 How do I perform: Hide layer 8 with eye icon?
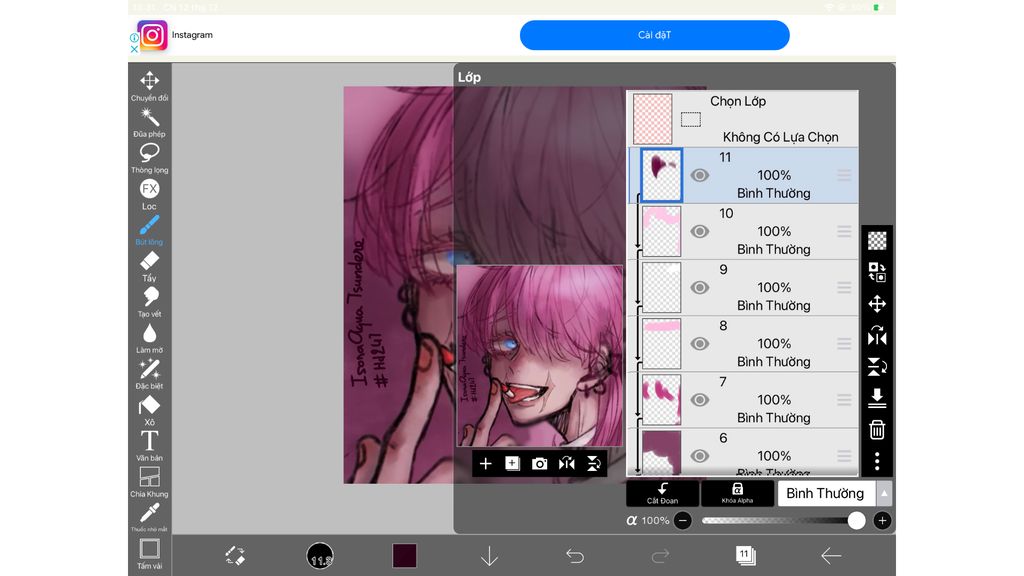pos(699,344)
